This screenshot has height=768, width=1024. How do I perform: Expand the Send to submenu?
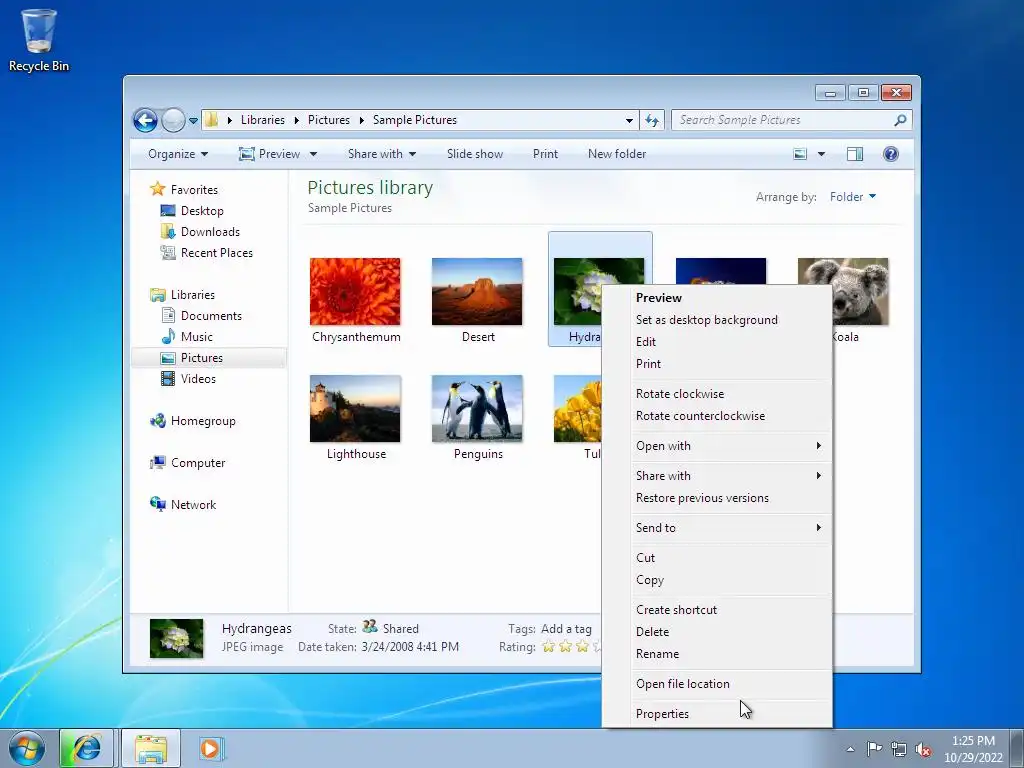click(717, 528)
